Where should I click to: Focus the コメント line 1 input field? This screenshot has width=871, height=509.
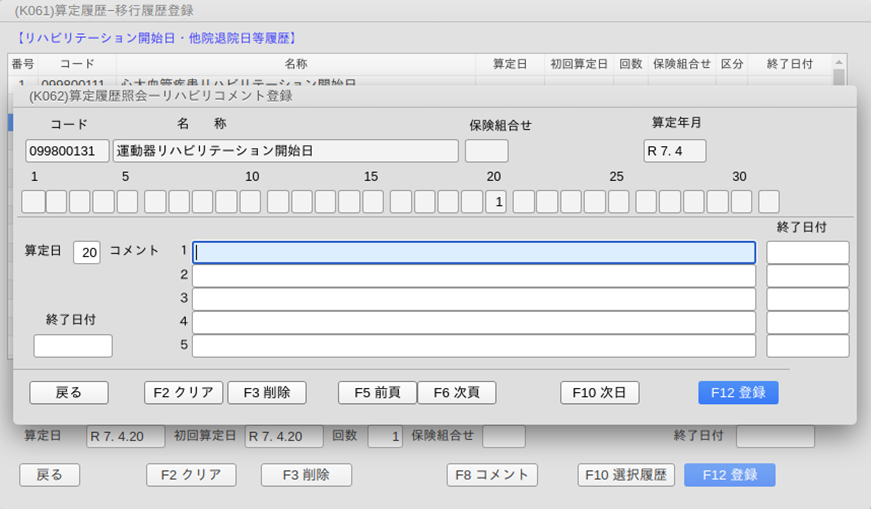473,252
